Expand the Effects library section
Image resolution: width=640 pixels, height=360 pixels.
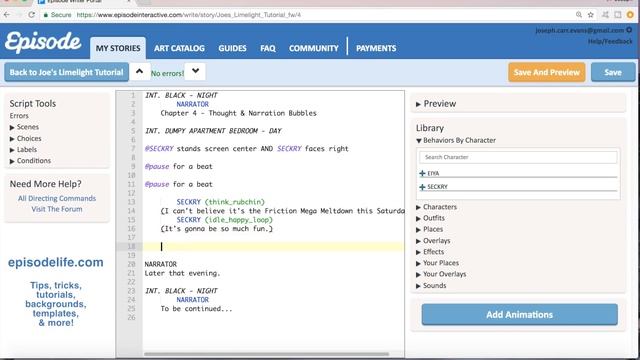[x=430, y=252]
